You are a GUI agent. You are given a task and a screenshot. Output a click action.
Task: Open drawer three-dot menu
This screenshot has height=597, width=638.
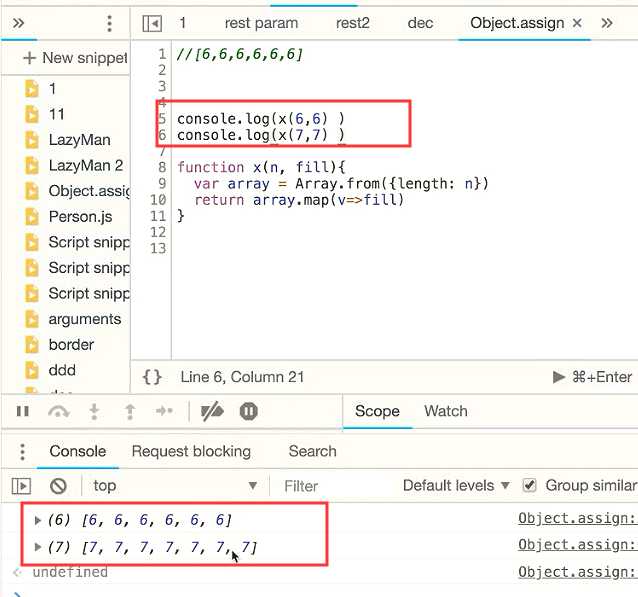(x=22, y=452)
